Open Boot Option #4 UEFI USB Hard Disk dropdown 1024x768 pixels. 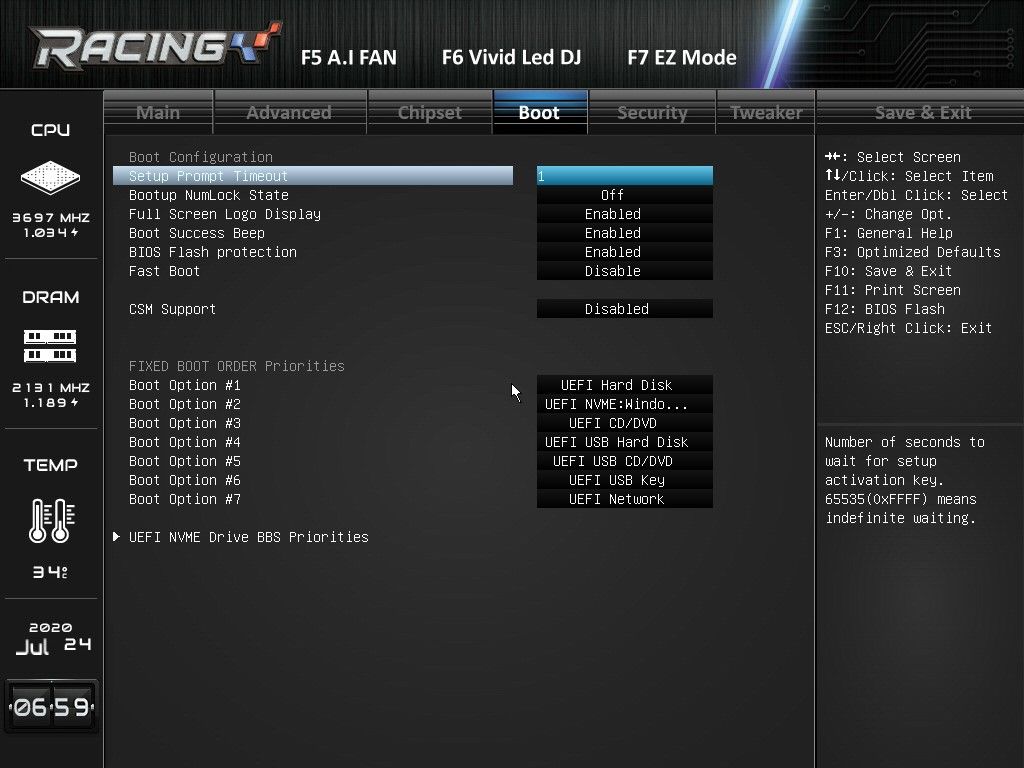(625, 441)
